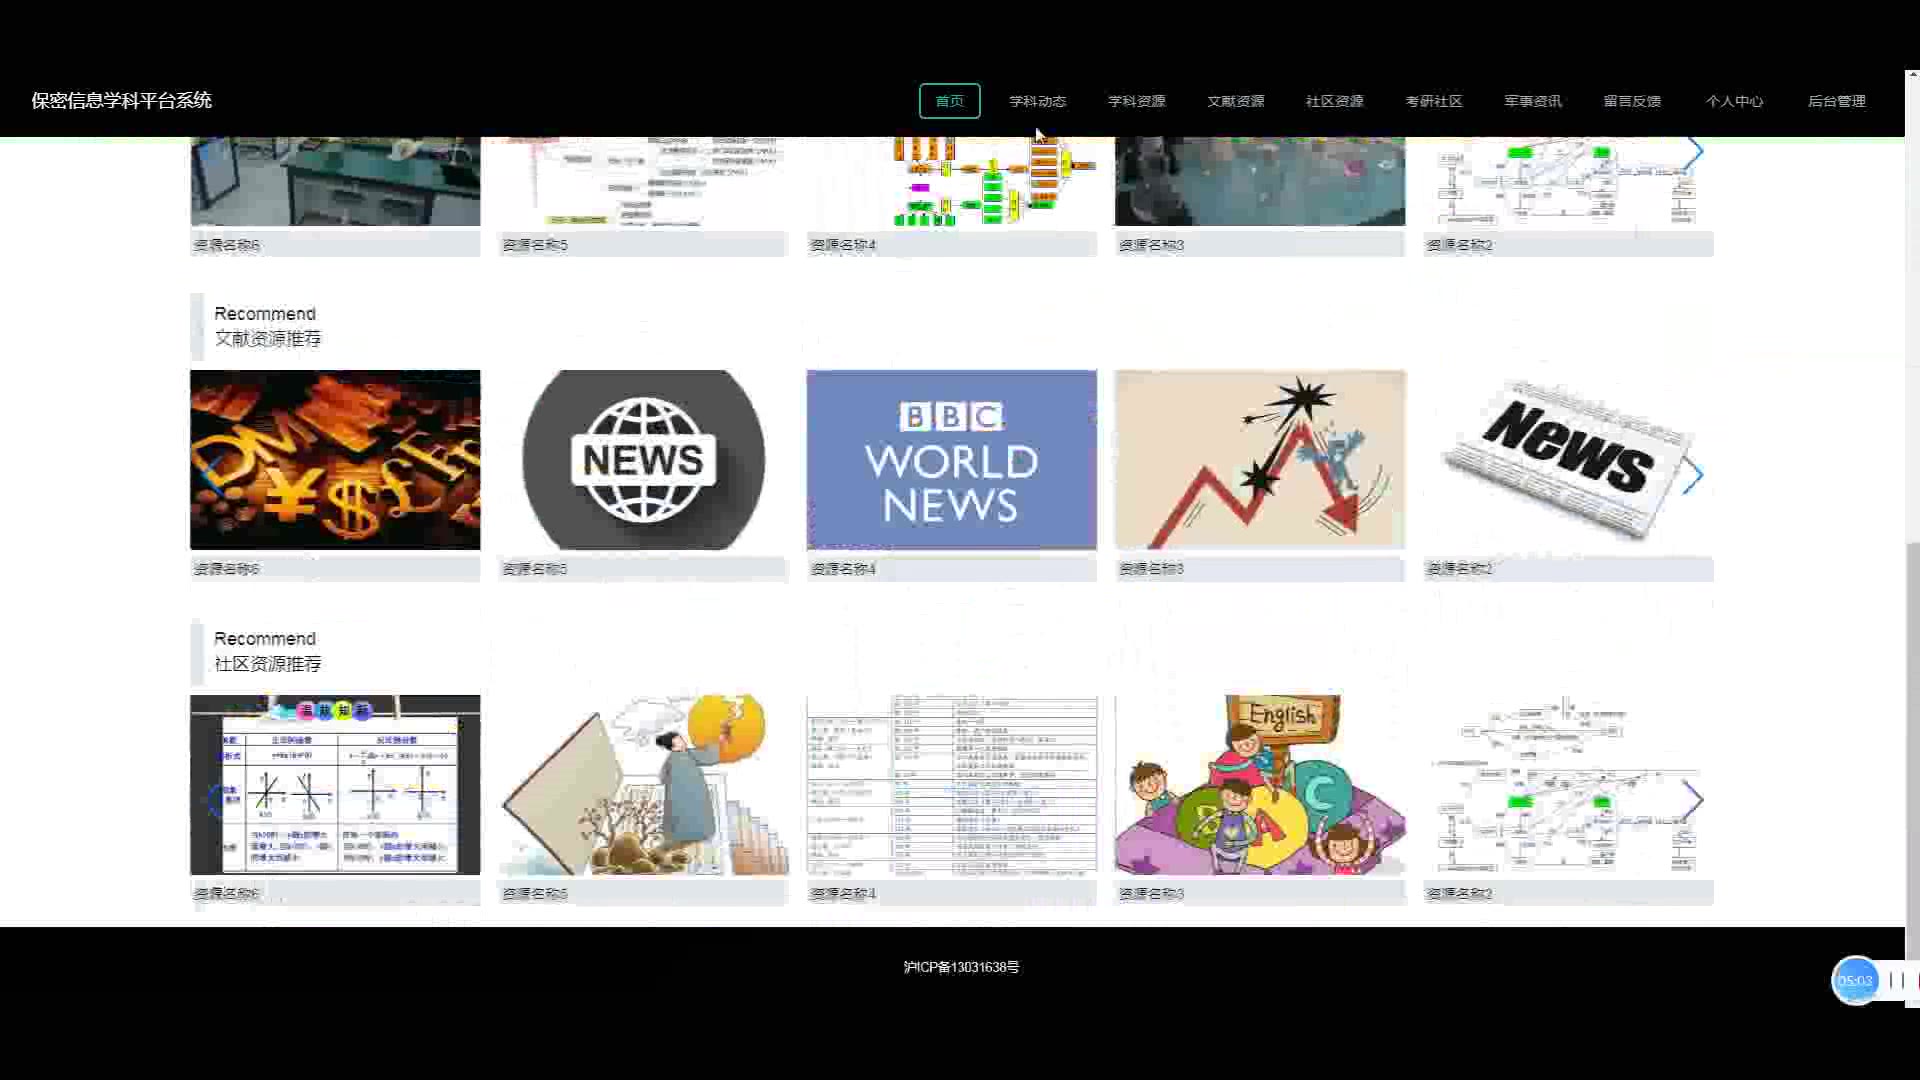Open 留言反馈 page

pos(1631,101)
